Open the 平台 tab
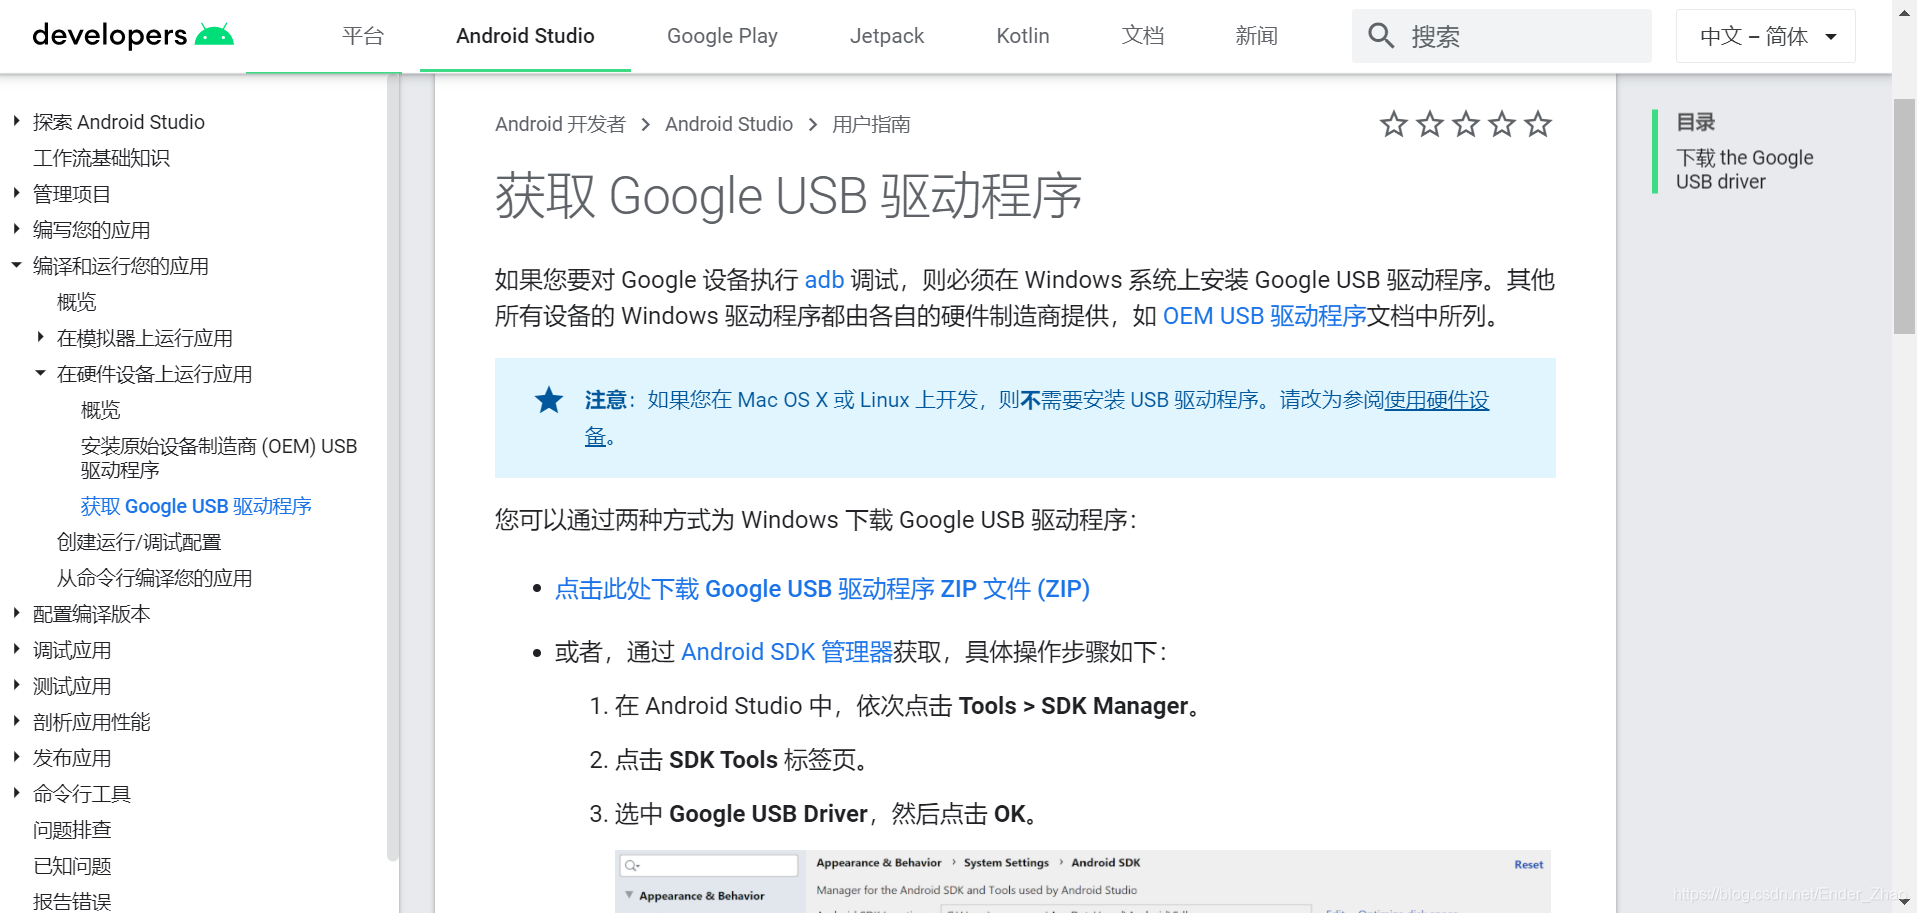This screenshot has height=913, width=1917. point(363,36)
